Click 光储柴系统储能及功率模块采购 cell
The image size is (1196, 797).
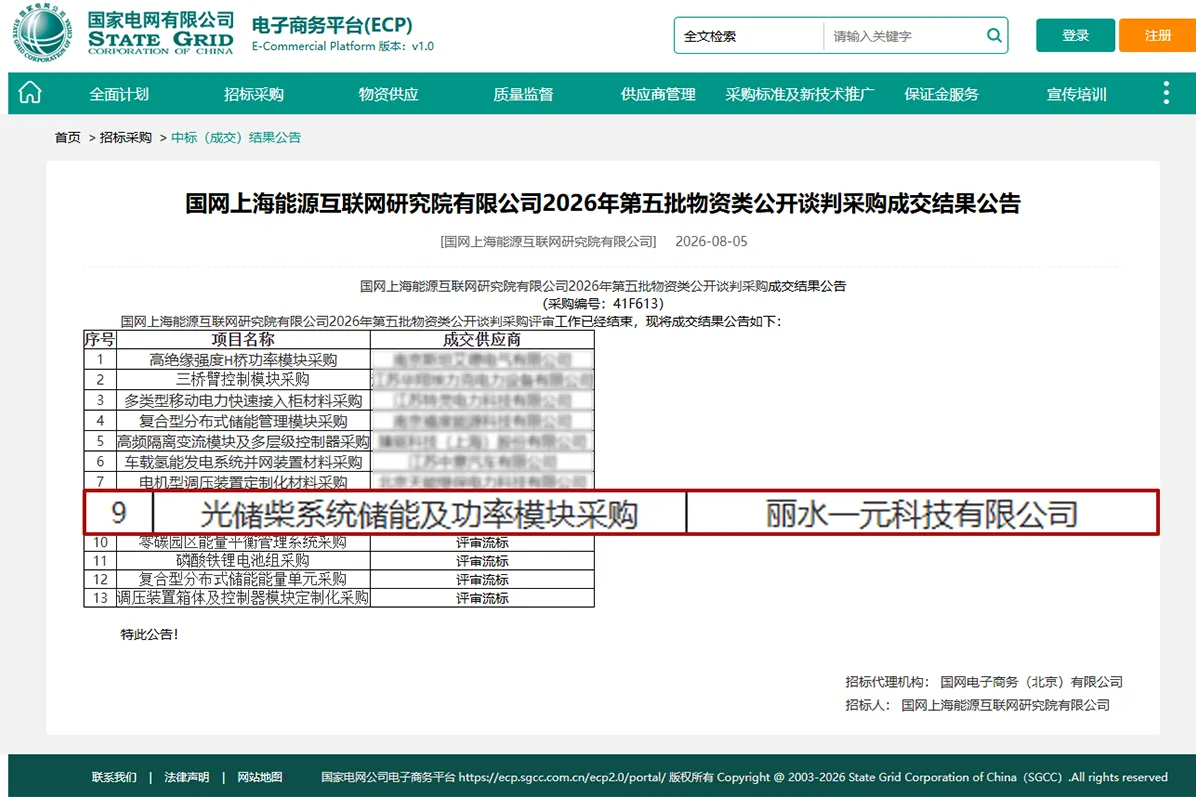[419, 513]
